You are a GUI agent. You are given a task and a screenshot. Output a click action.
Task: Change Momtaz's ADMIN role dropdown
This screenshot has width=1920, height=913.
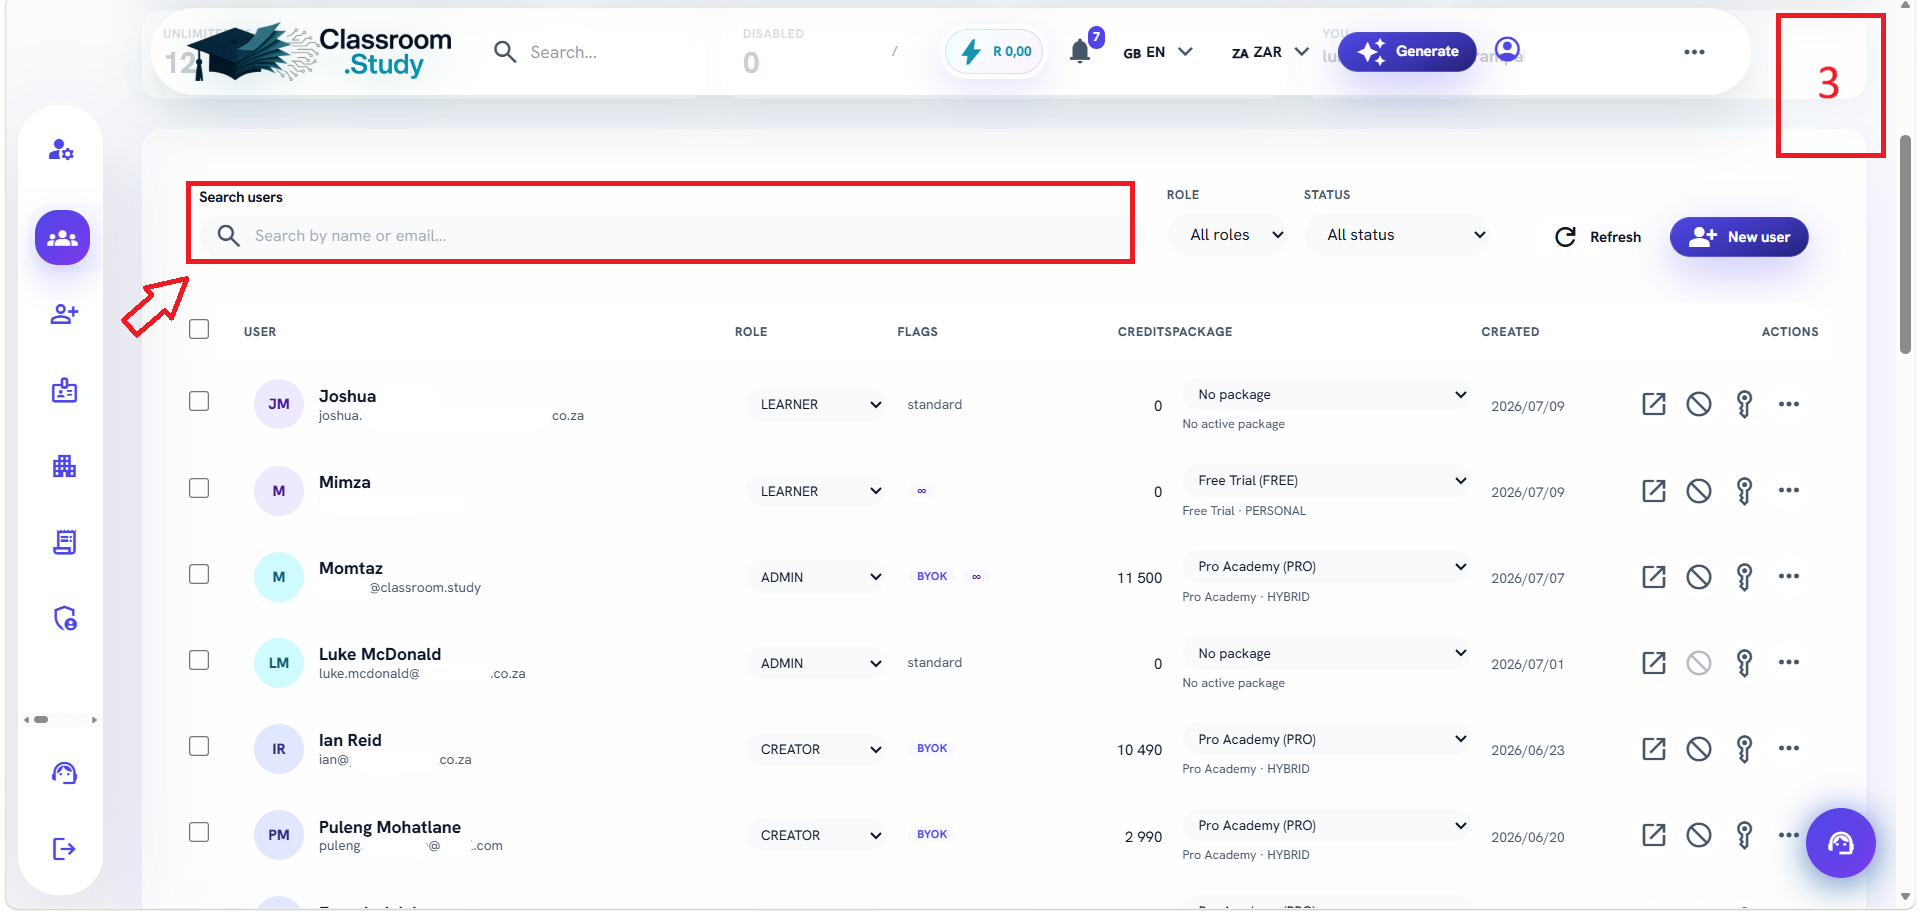[x=816, y=577]
